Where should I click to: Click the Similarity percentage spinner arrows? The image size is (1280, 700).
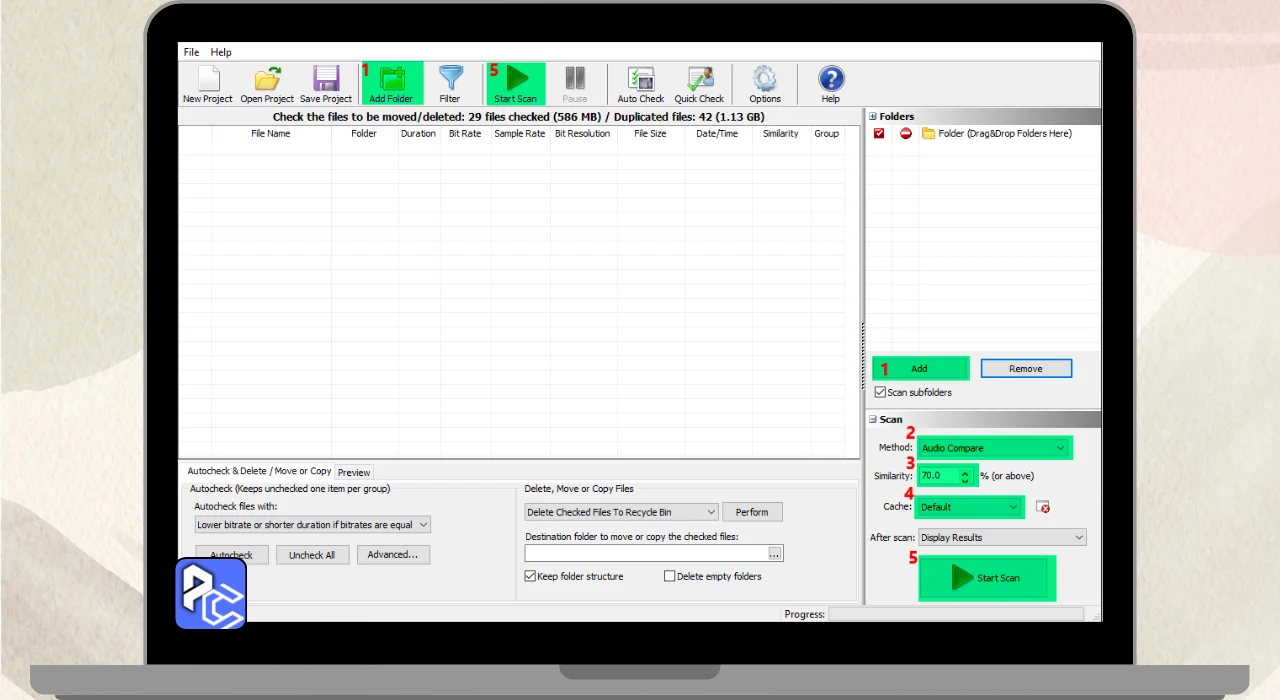[964, 476]
